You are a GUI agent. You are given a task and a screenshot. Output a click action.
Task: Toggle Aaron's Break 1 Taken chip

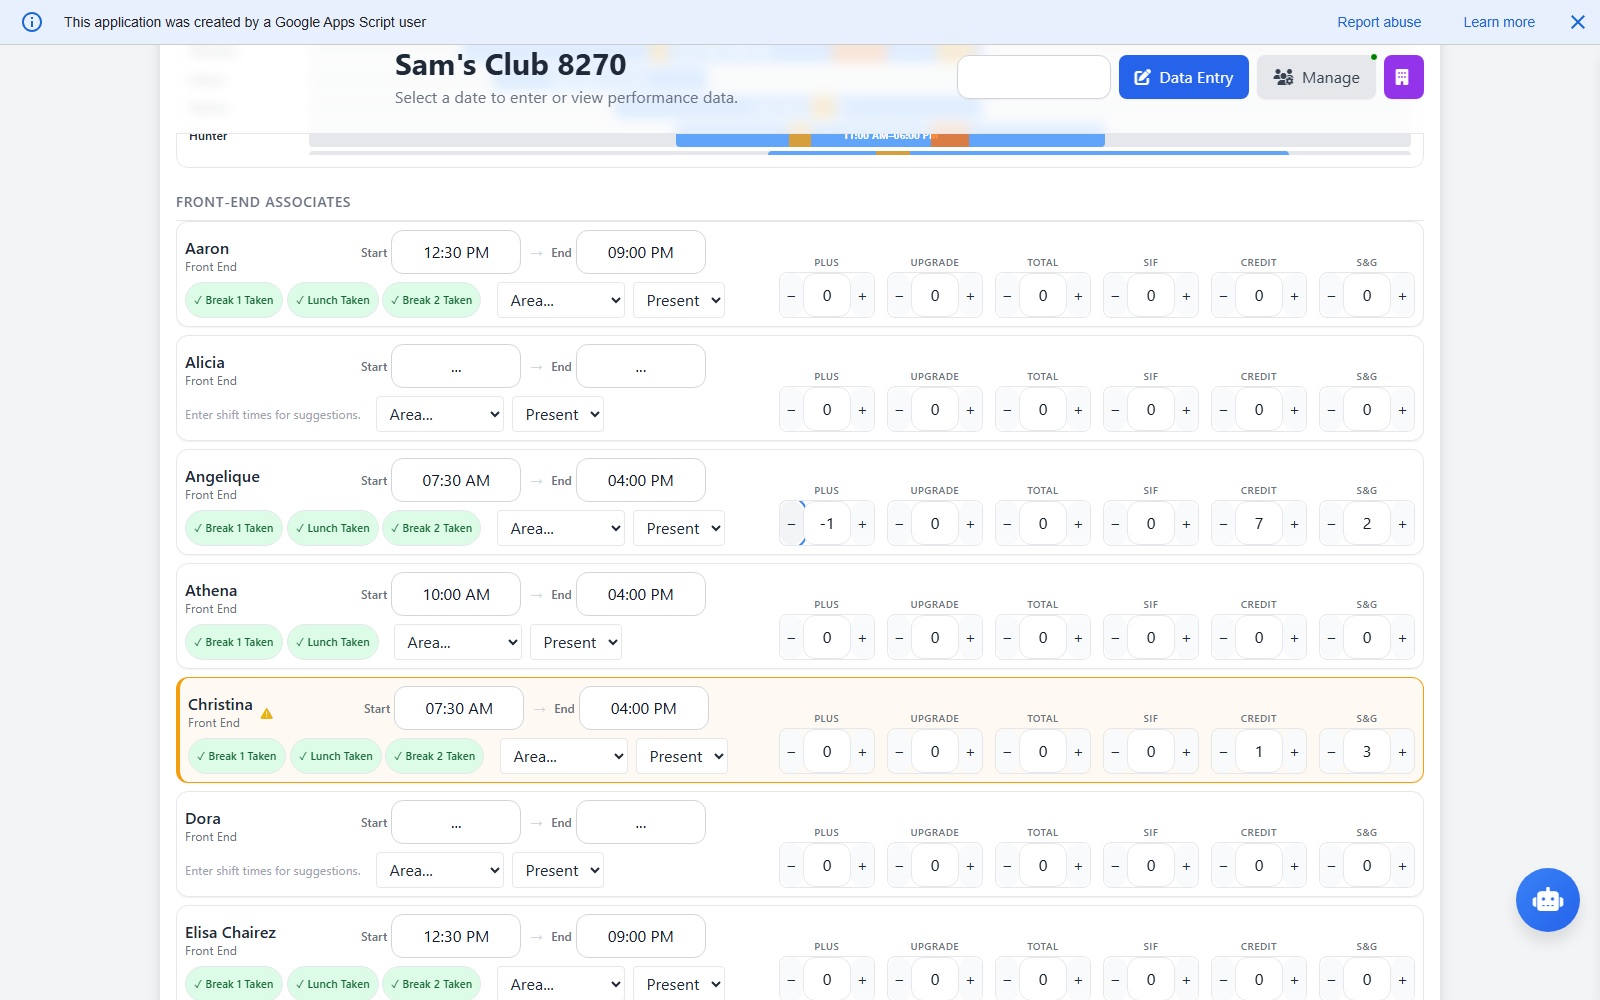click(x=234, y=300)
